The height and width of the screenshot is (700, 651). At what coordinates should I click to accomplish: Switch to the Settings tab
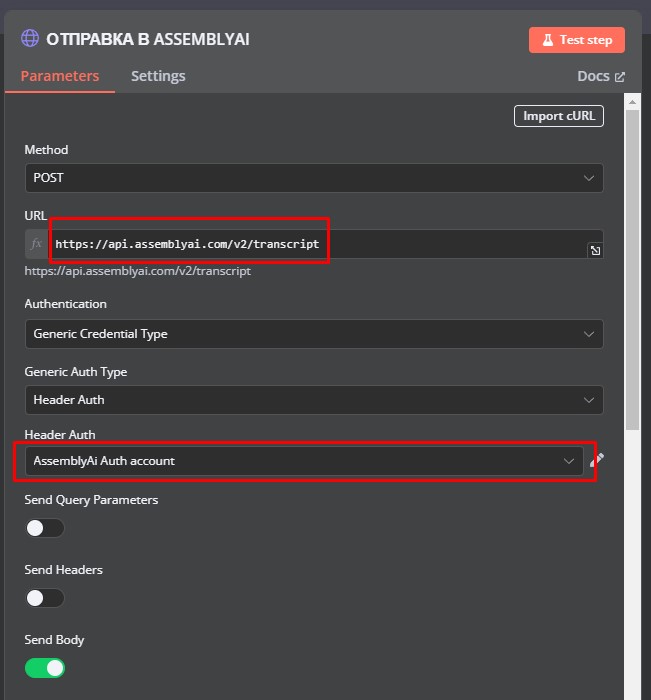pos(158,76)
